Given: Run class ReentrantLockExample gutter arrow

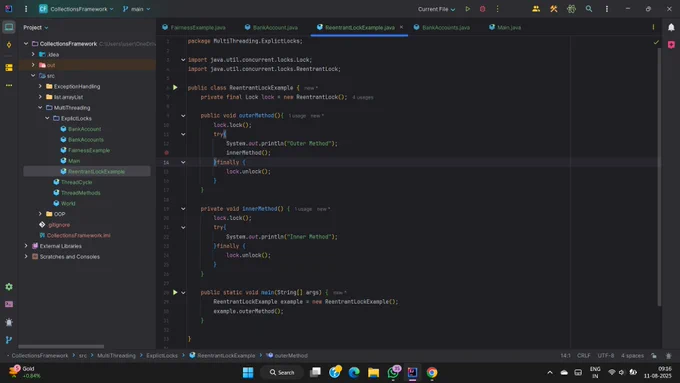Looking at the screenshot, I should (175, 88).
